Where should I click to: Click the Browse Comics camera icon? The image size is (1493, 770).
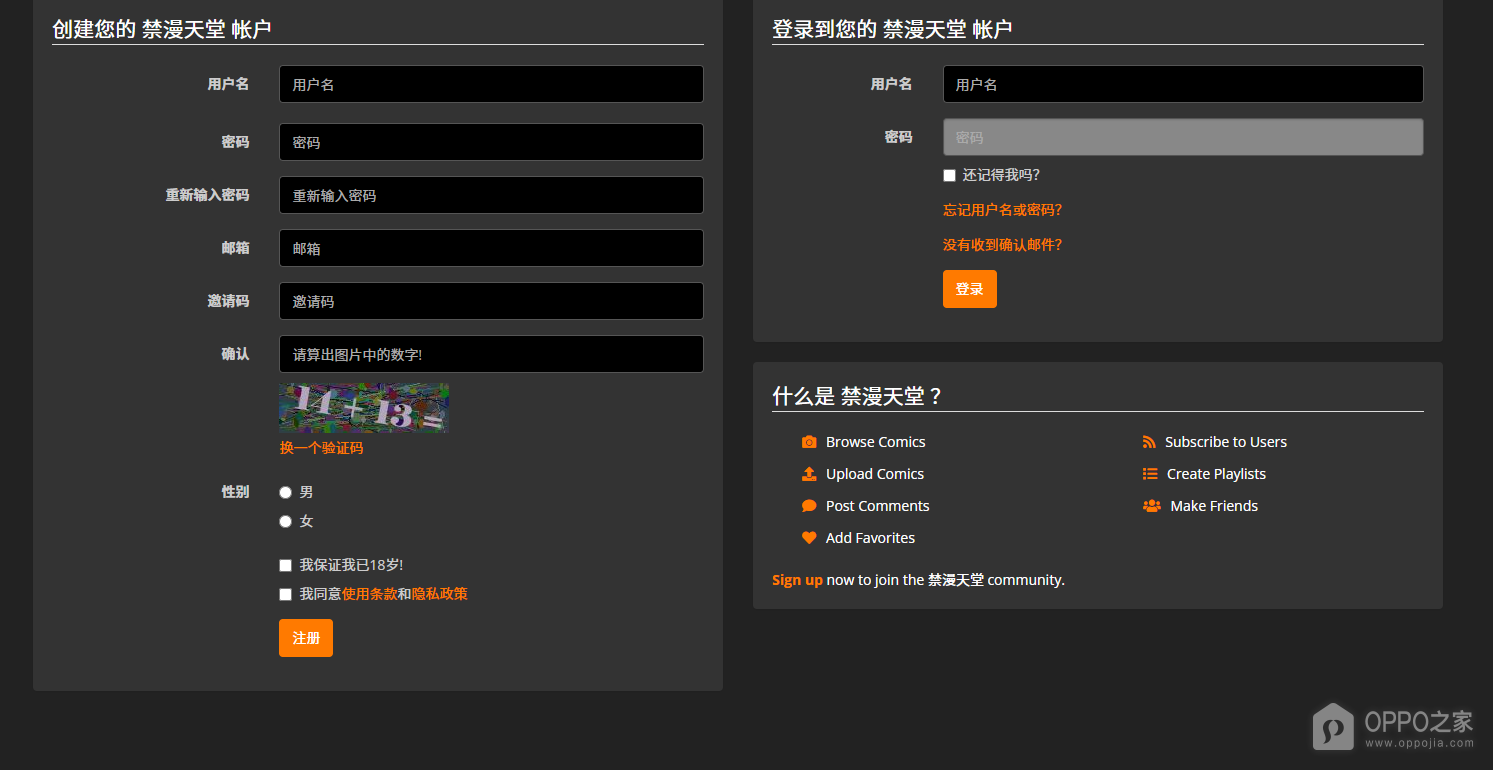click(809, 442)
